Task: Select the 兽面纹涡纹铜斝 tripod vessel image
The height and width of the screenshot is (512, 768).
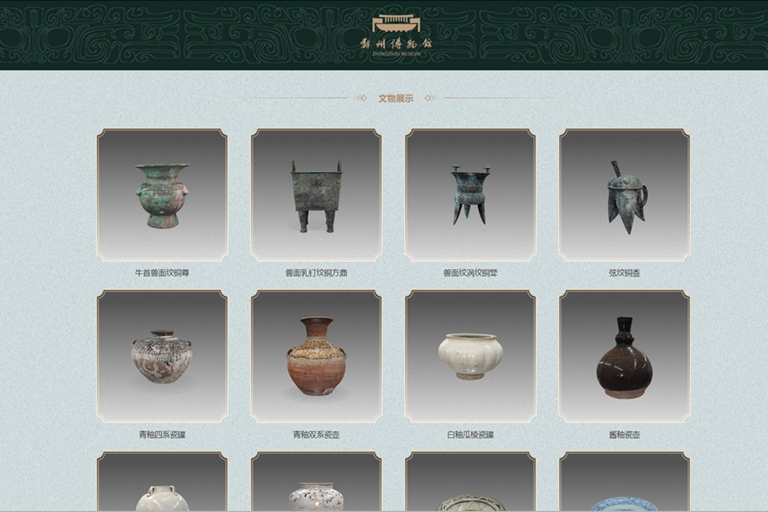Action: coord(470,195)
